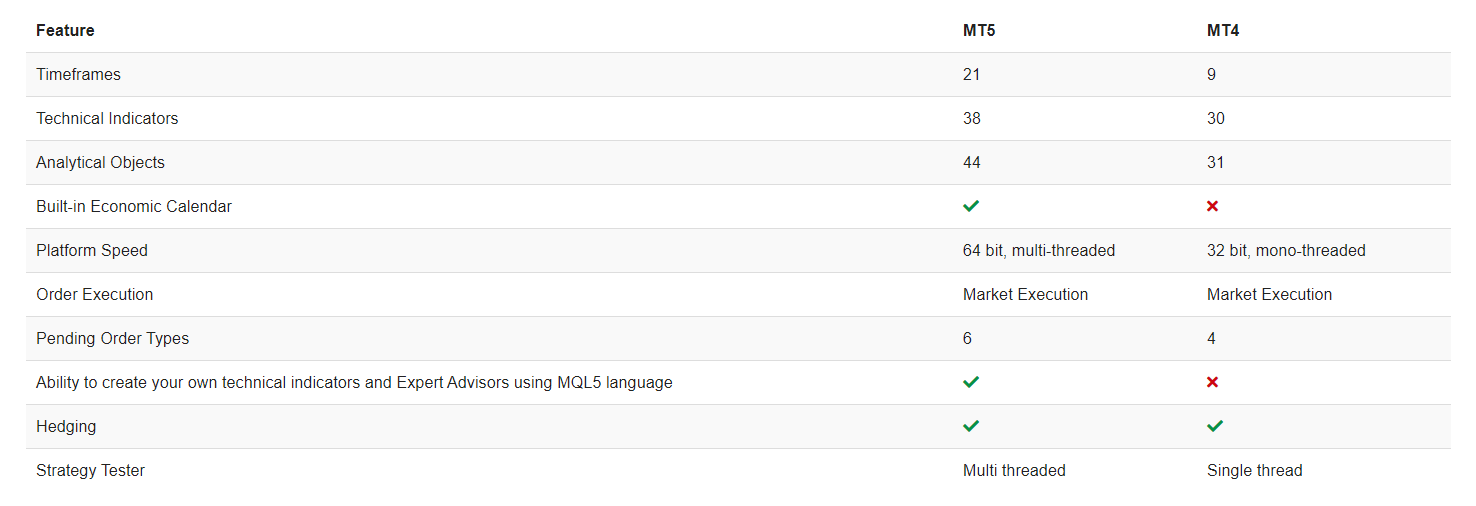The height and width of the screenshot is (506, 1476).
Task: Click the 'Multi threaded' Strategy Tester cell
Action: 1014,470
